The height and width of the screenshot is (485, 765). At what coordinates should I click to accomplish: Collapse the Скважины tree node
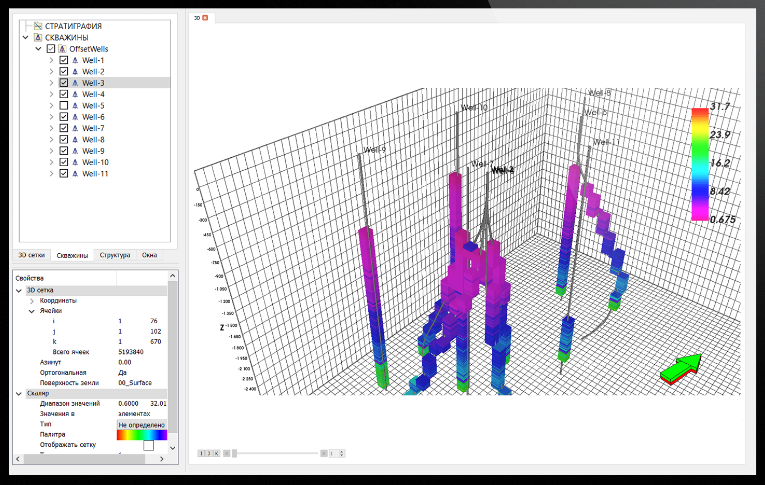[x=25, y=37]
